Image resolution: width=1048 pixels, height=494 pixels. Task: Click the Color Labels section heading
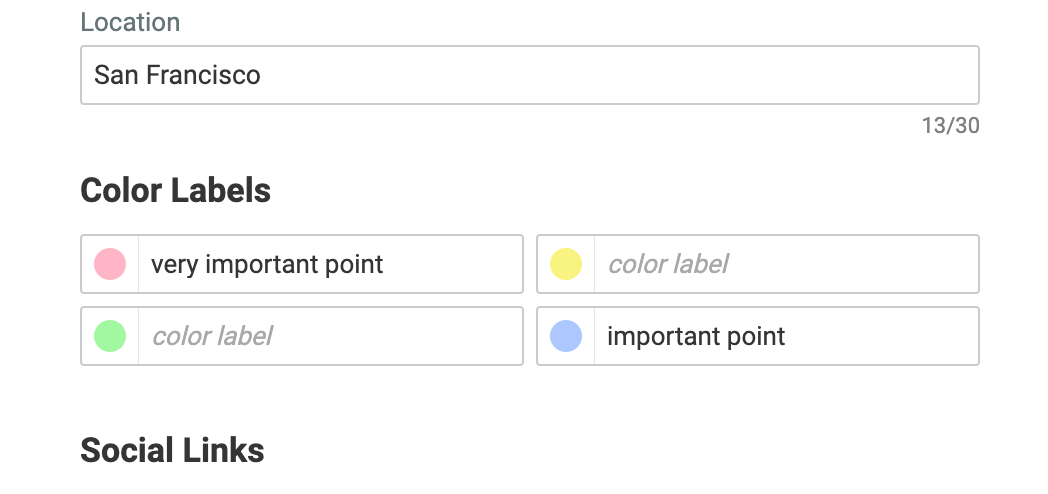point(175,190)
